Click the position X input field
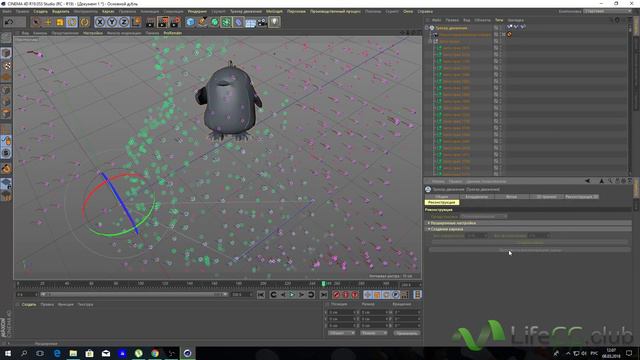 click(342, 313)
